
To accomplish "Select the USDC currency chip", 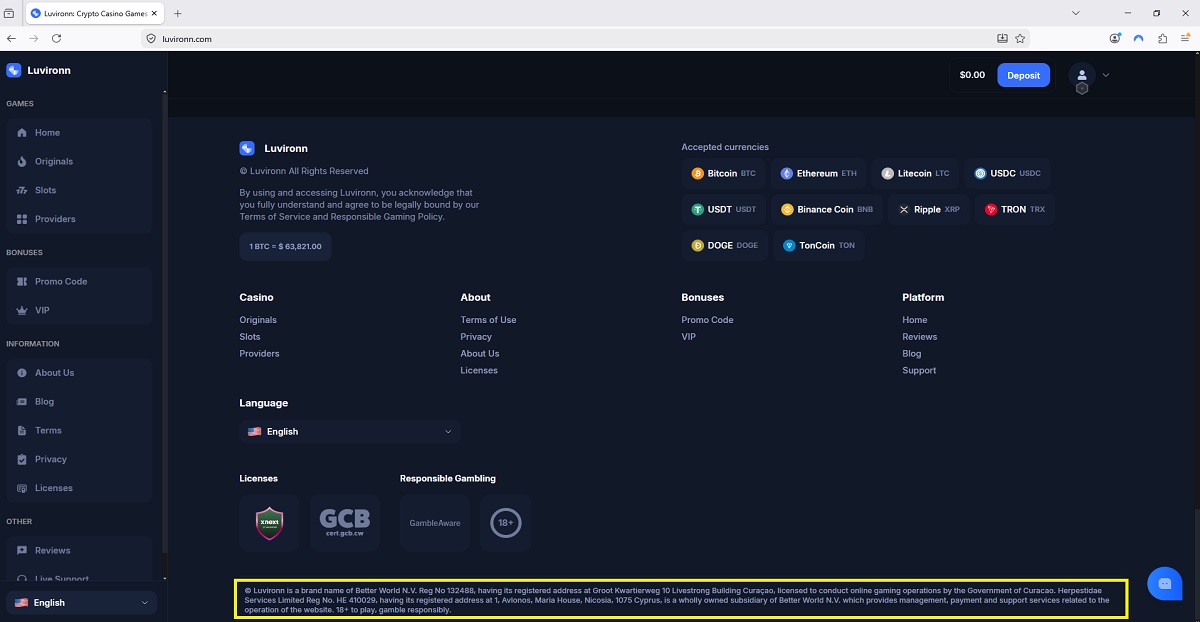I will [x=1008, y=174].
